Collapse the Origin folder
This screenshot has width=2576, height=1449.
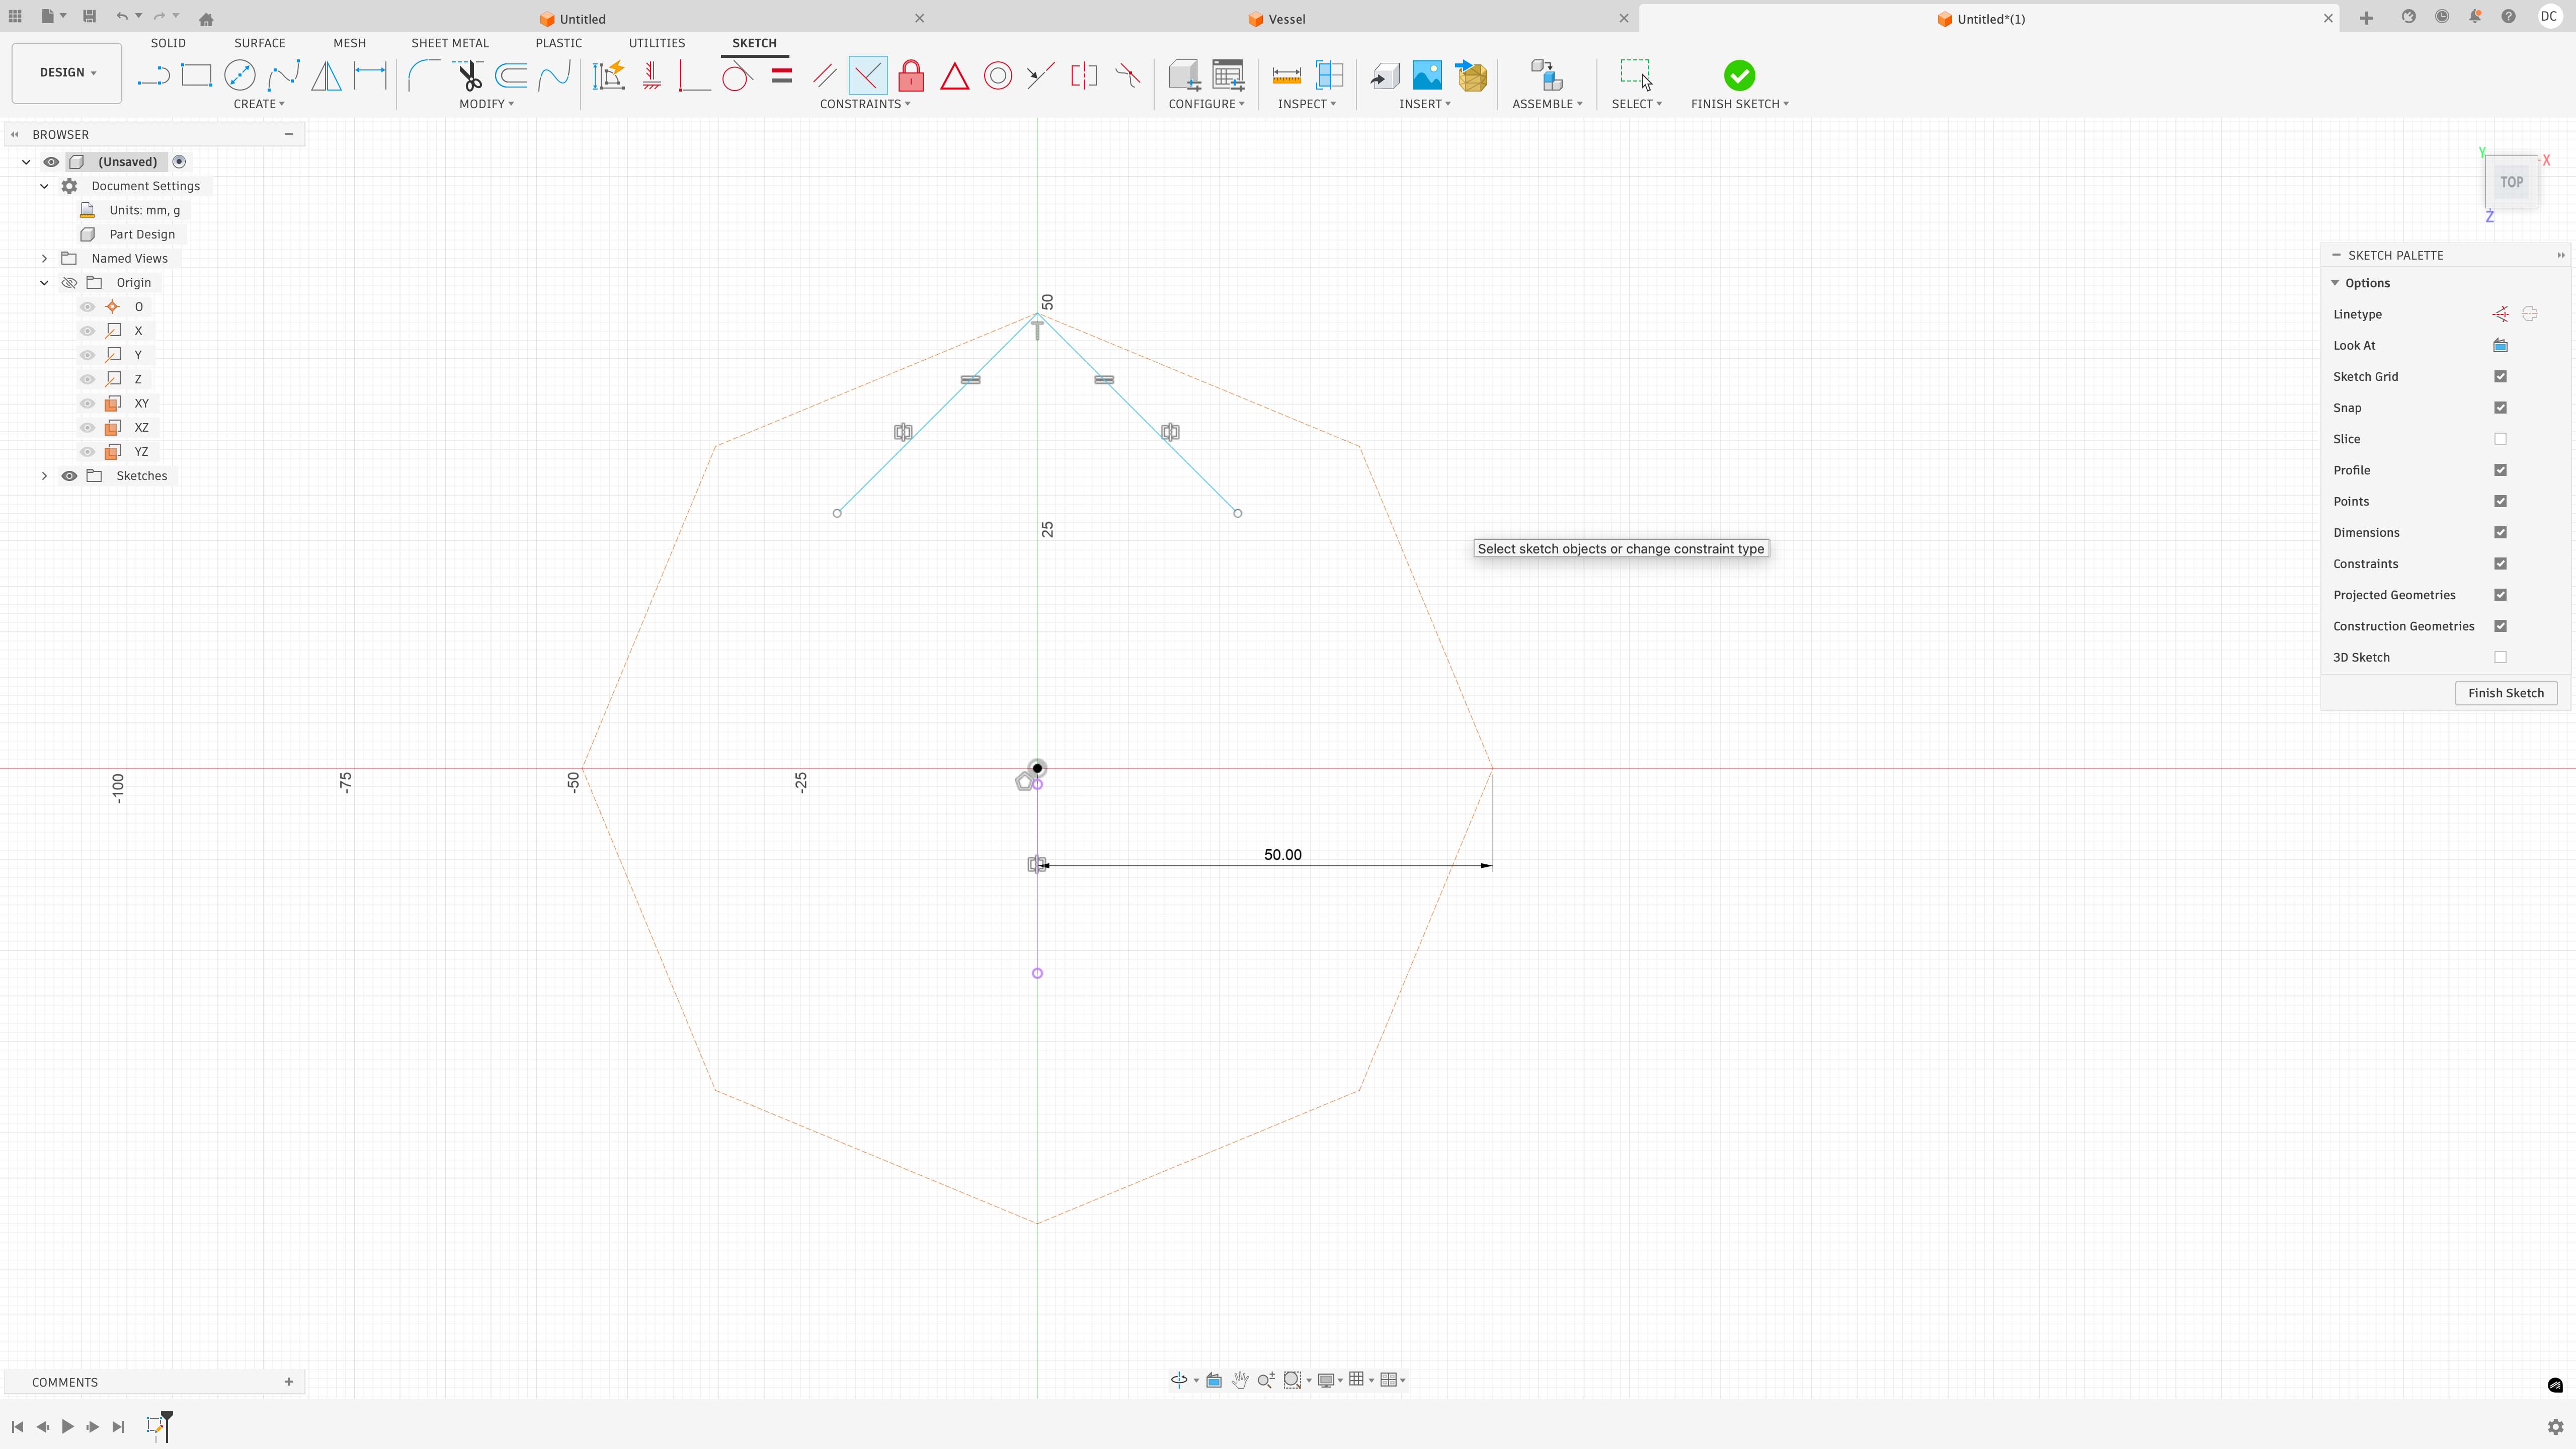[44, 282]
